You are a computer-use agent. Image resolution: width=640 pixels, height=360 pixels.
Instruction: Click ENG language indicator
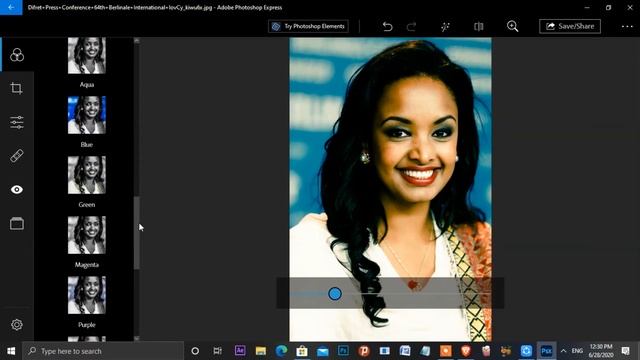coord(577,351)
